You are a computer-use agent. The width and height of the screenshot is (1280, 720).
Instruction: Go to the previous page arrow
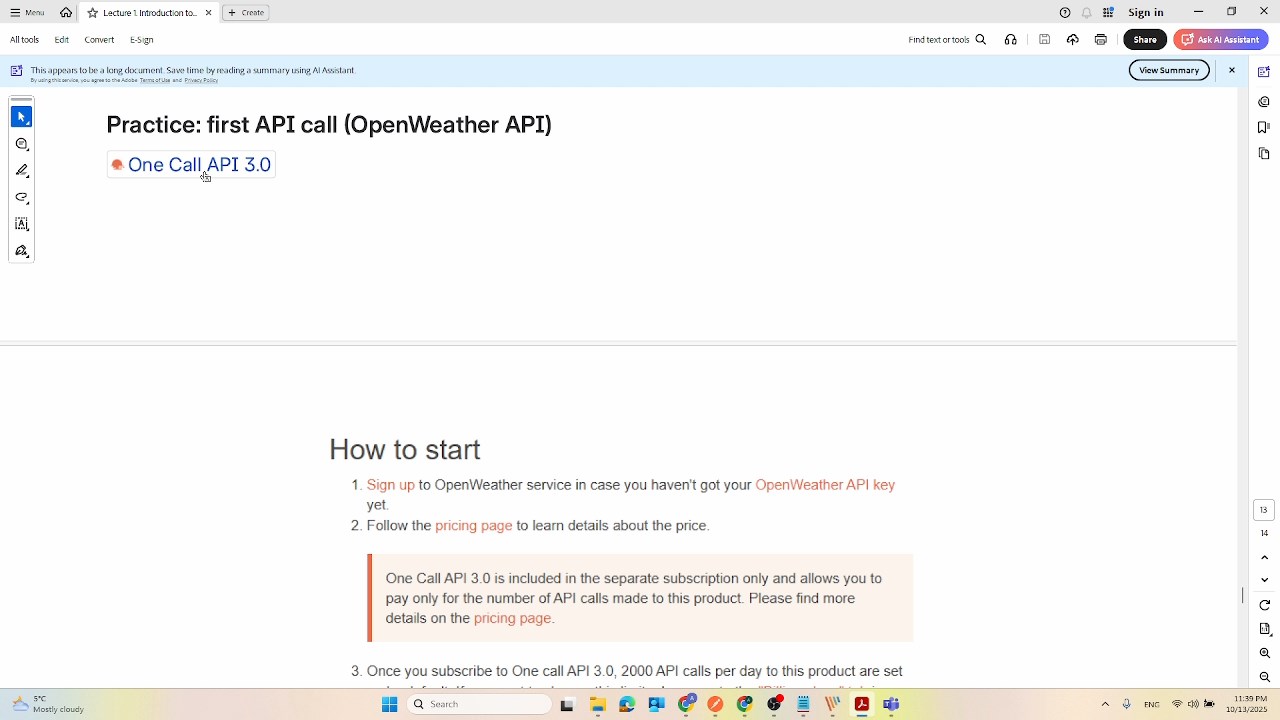1264,557
